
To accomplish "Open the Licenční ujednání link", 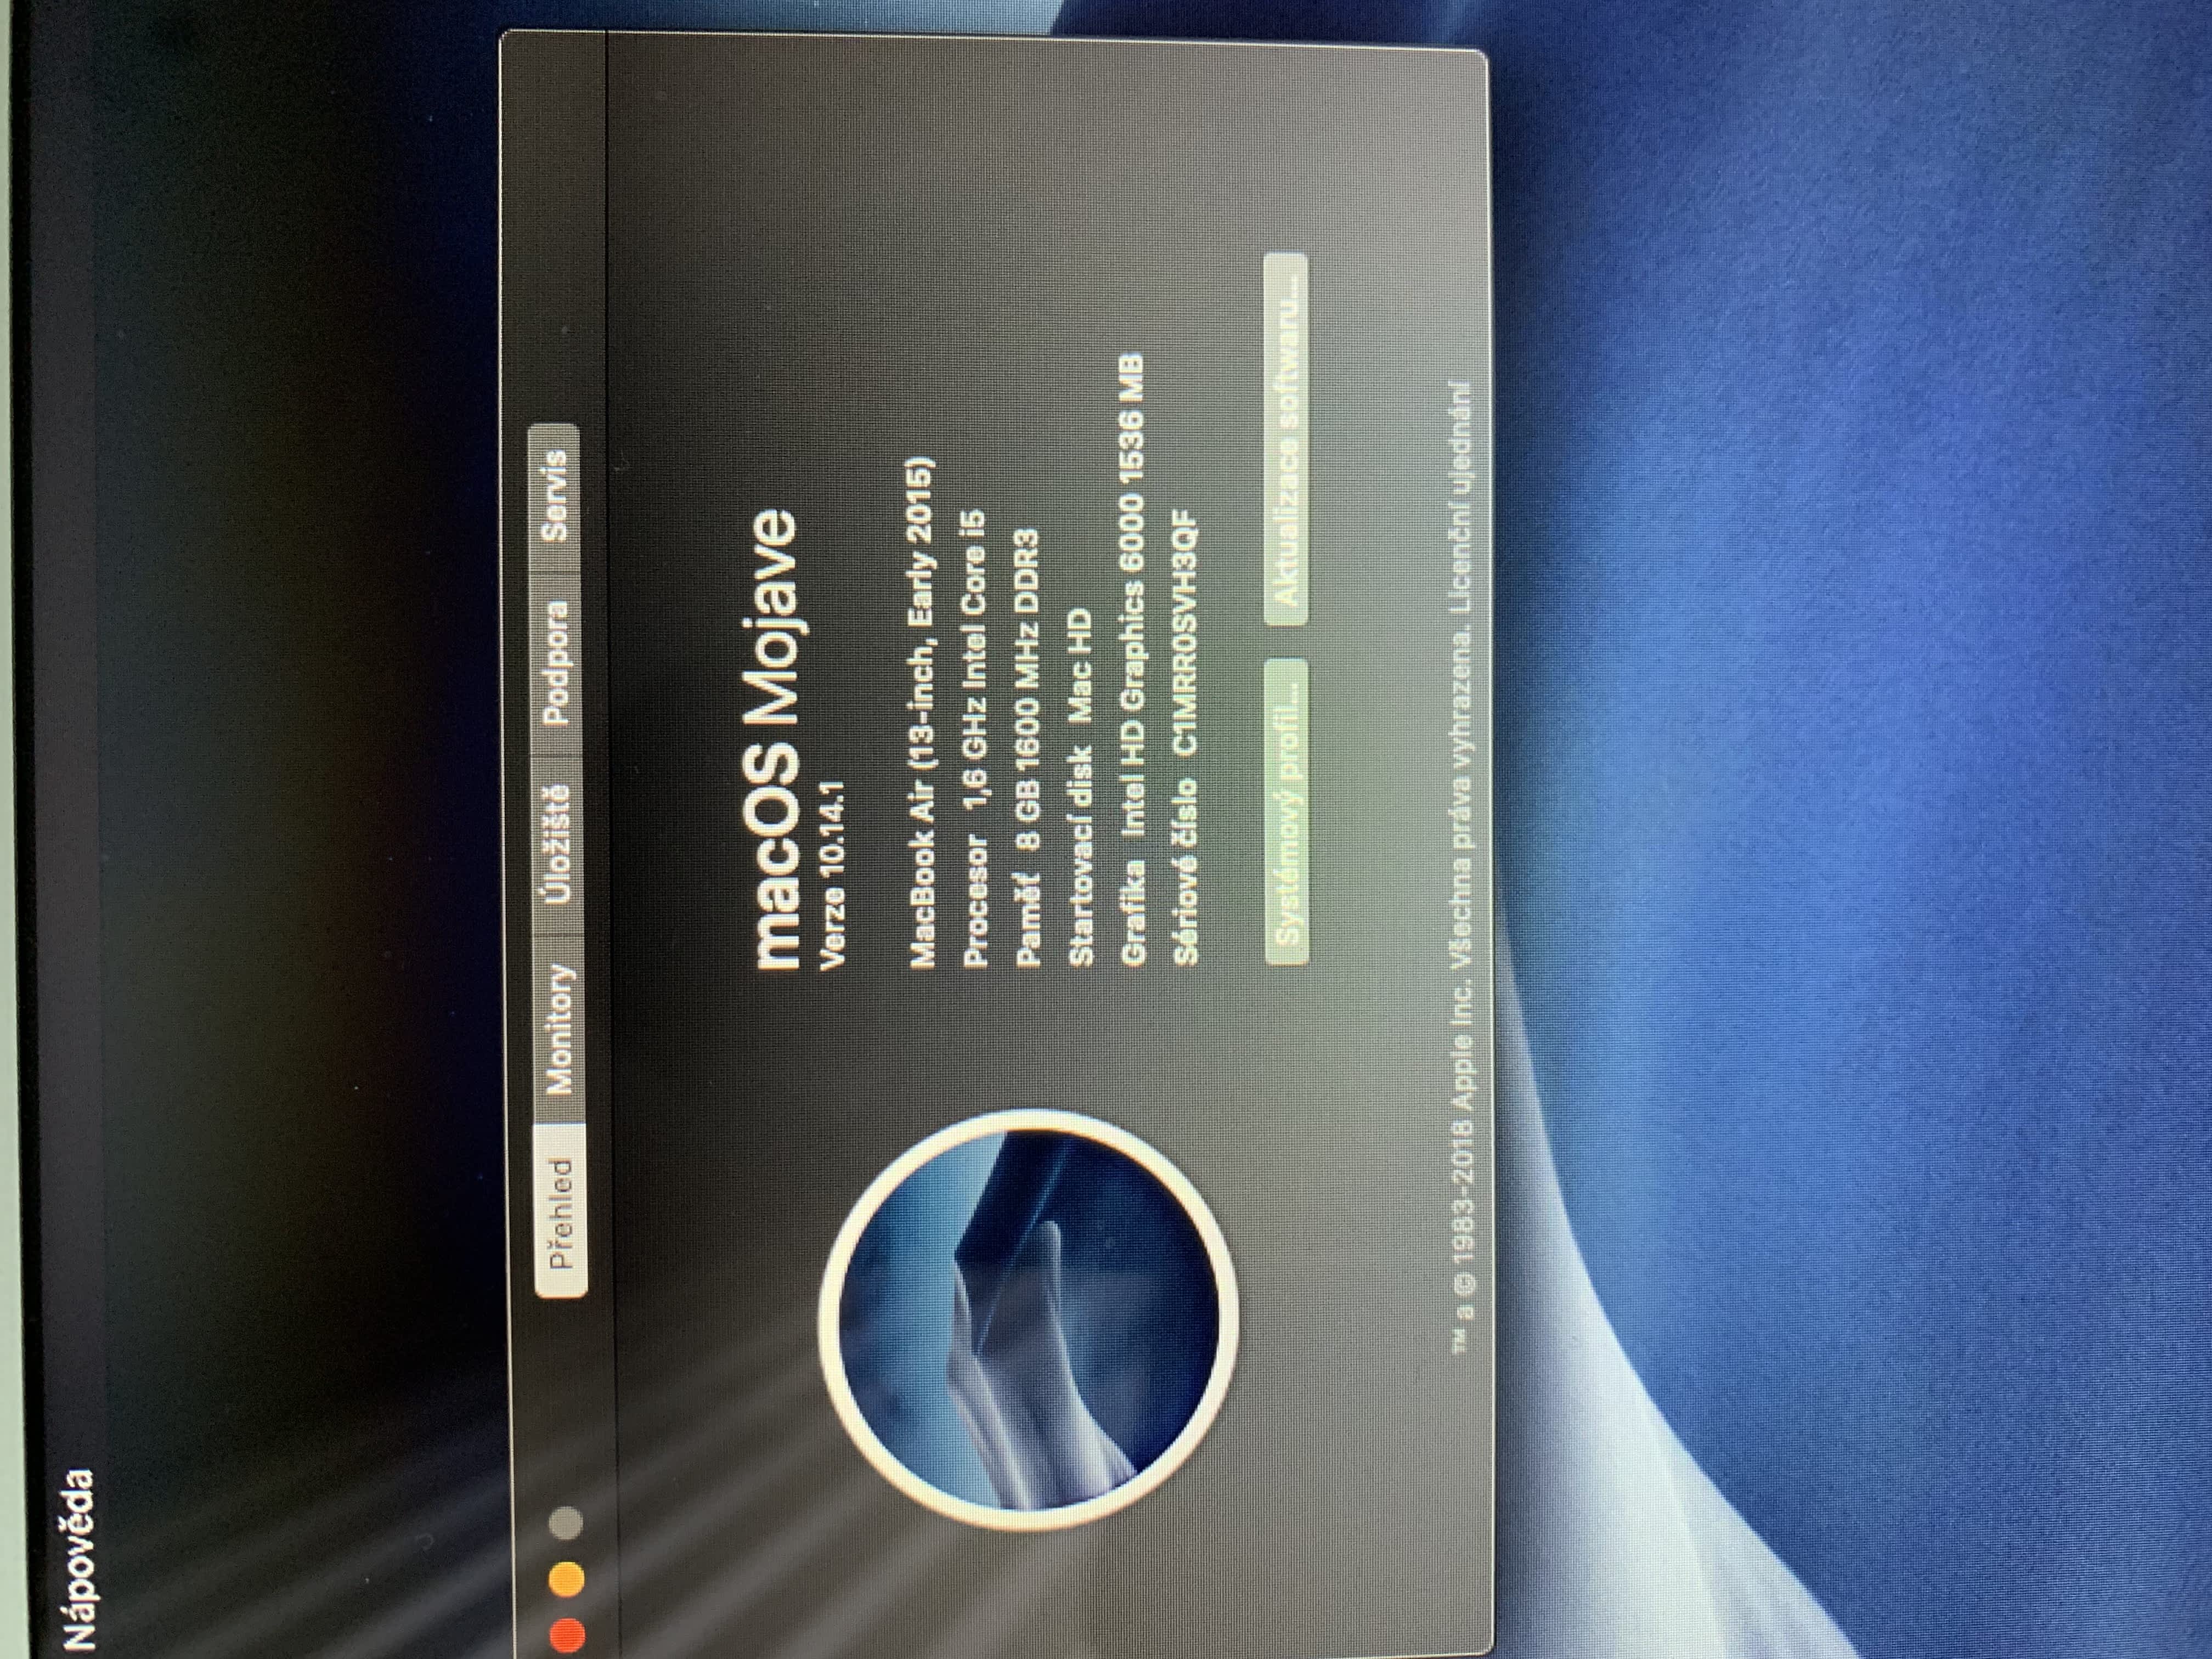I will point(1457,497).
